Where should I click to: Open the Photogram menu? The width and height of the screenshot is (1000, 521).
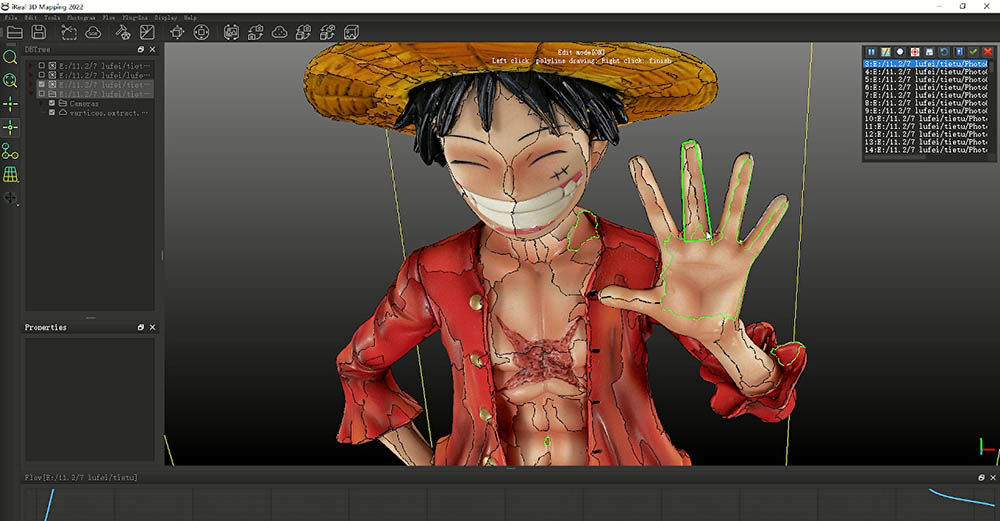point(81,18)
